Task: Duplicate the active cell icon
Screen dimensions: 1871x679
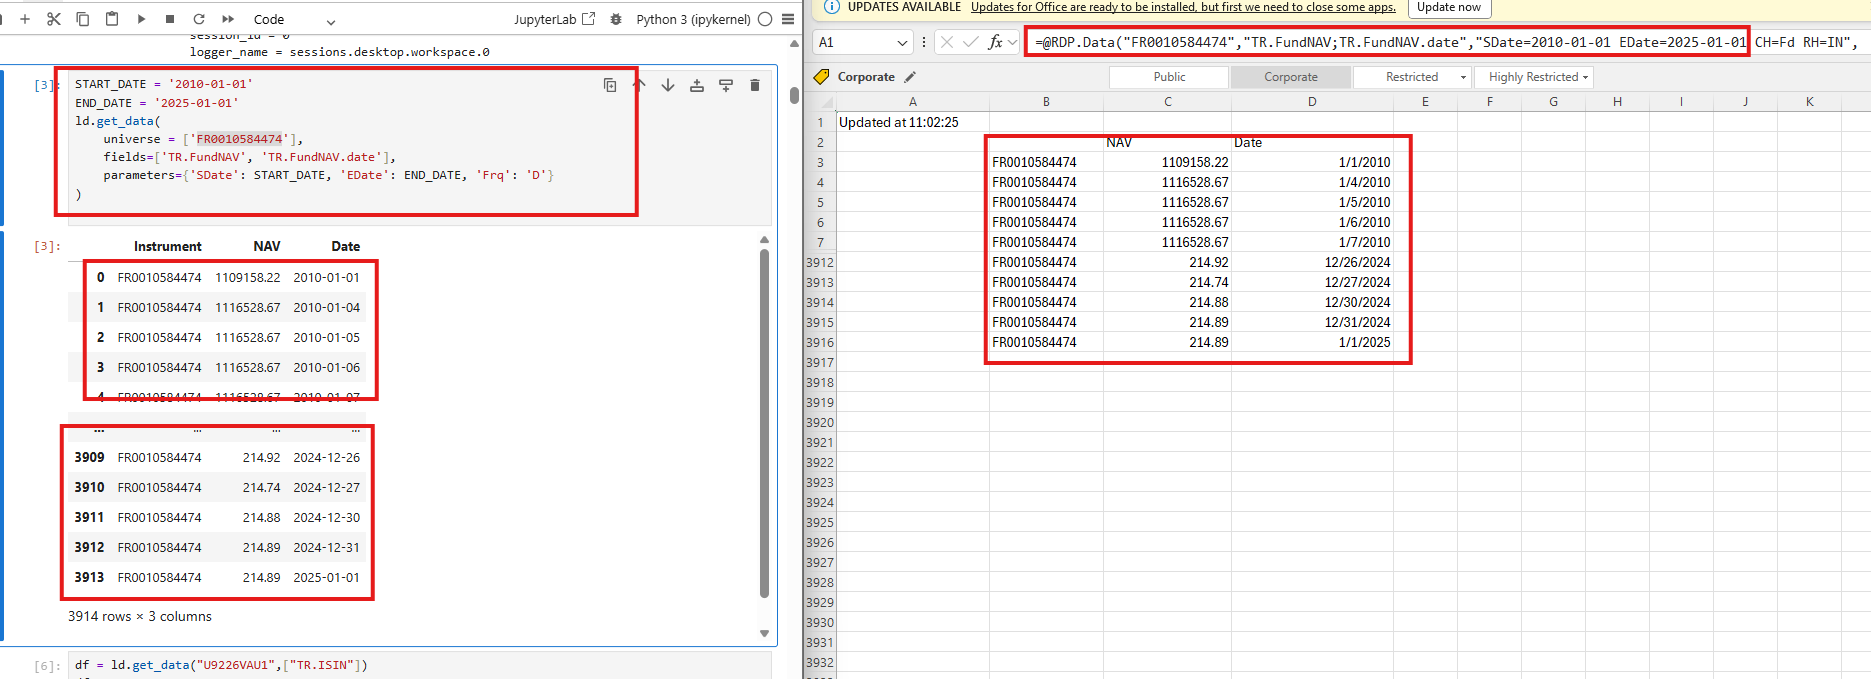Action: point(610,85)
